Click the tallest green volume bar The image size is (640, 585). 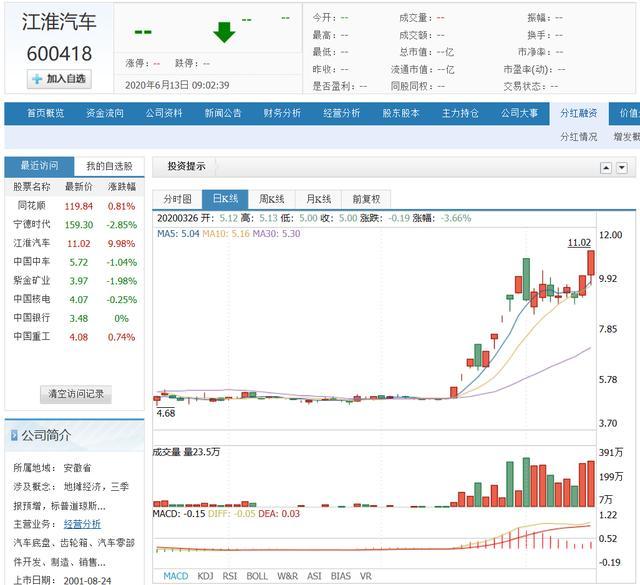(x=526, y=482)
